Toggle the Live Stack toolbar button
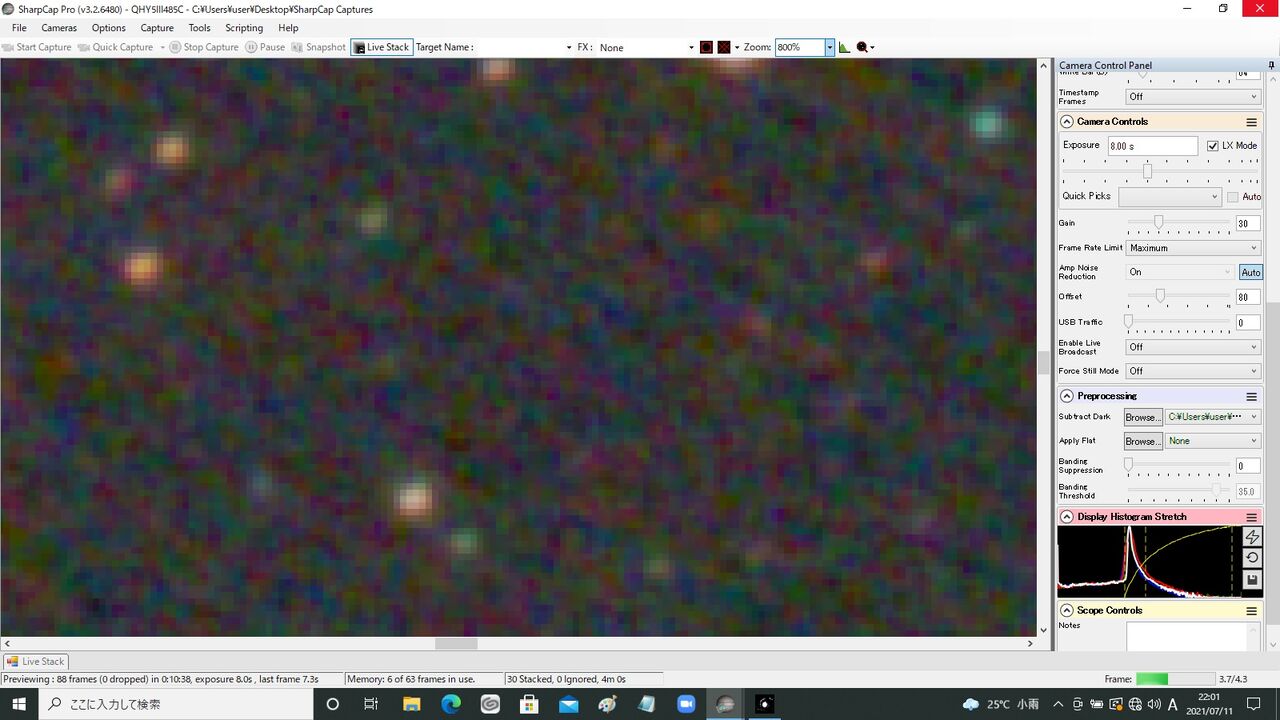 [x=381, y=47]
